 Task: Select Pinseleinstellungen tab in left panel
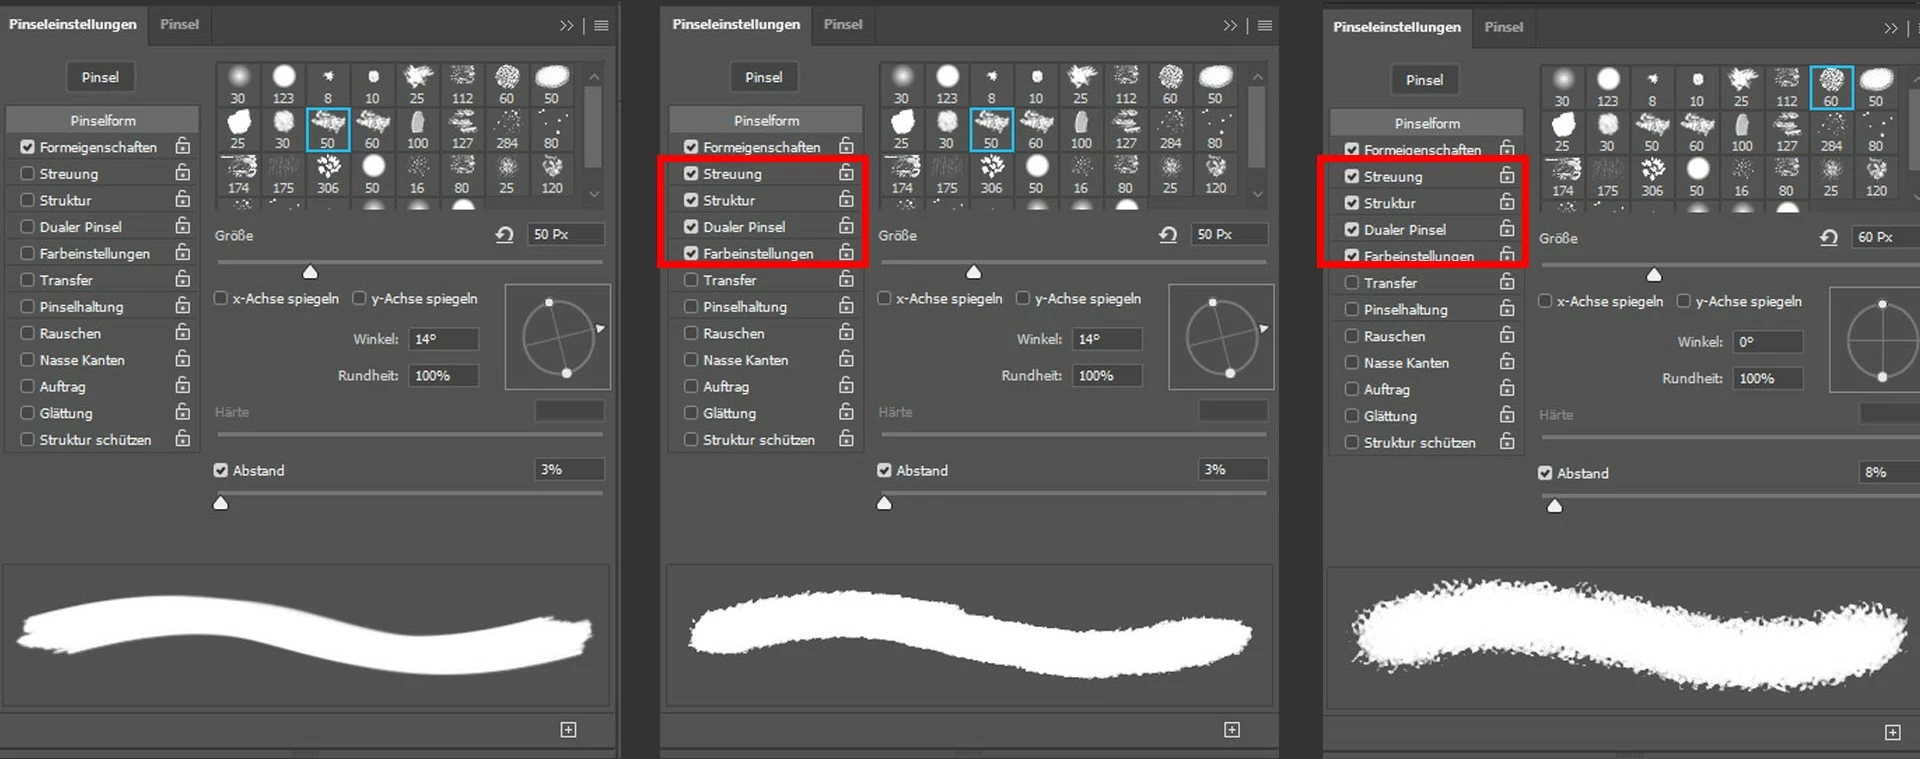point(73,24)
